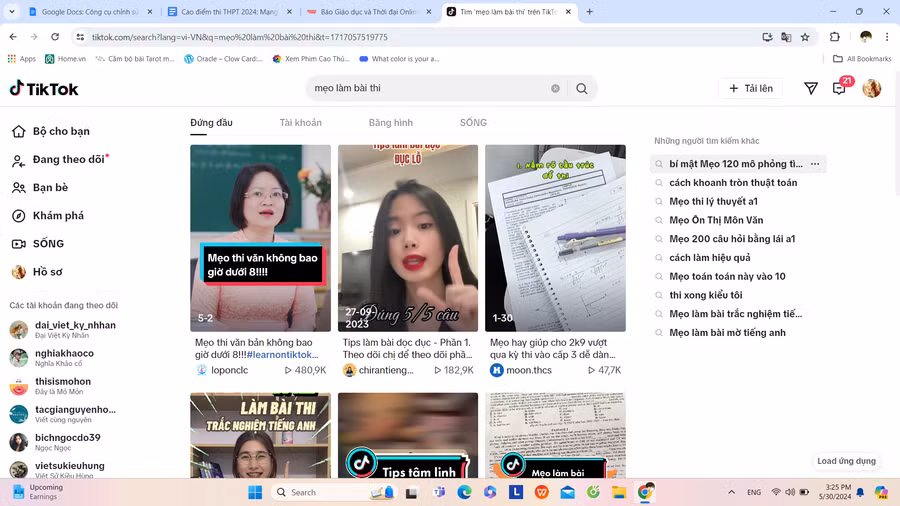Switch to the SỐNG results tab
The height and width of the screenshot is (506, 900).
[x=473, y=123]
